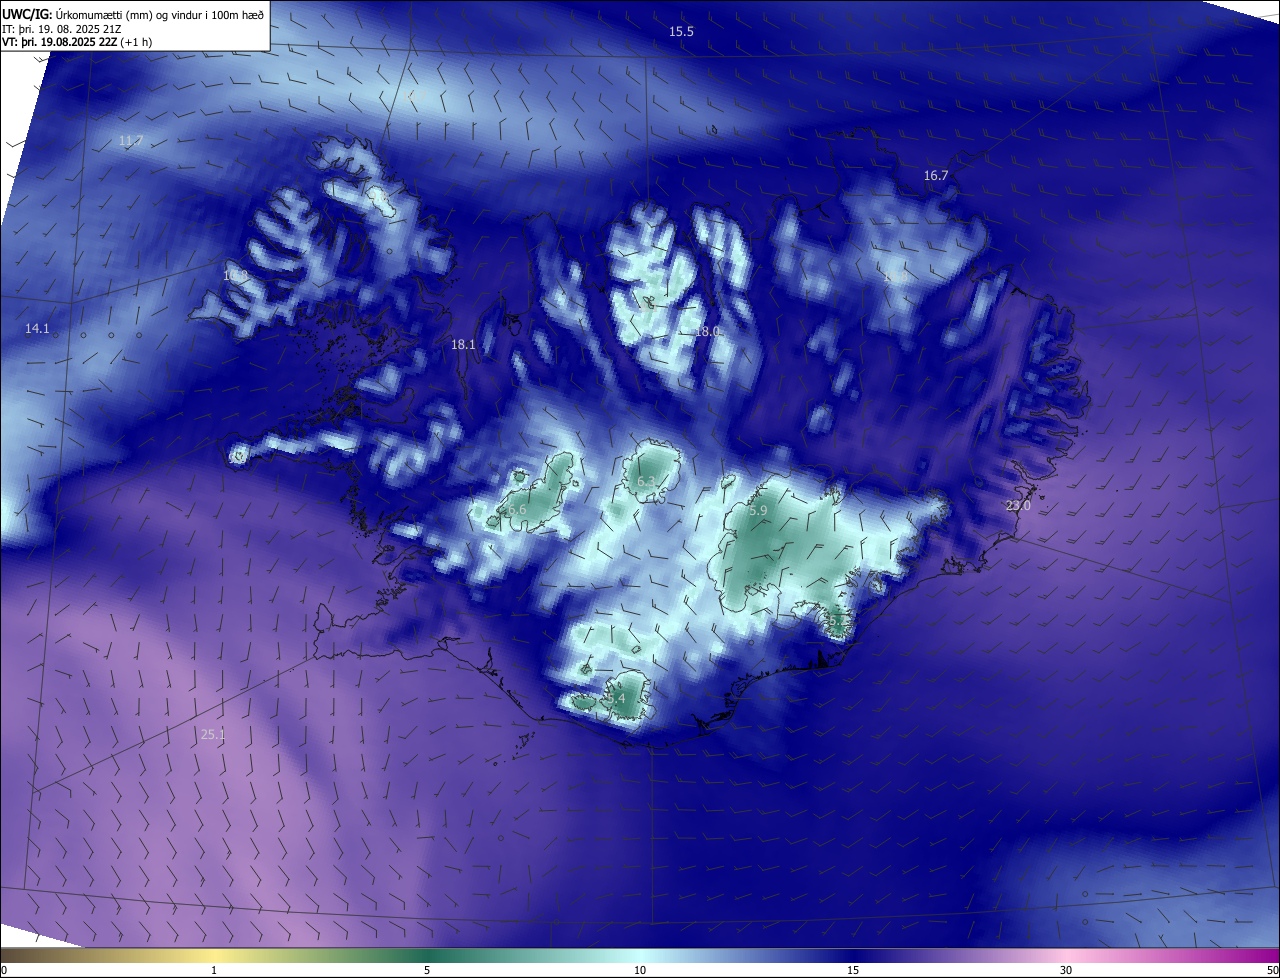The image size is (1280, 978).
Task: Click the 6.3 value label on the glacier
Action: (646, 482)
